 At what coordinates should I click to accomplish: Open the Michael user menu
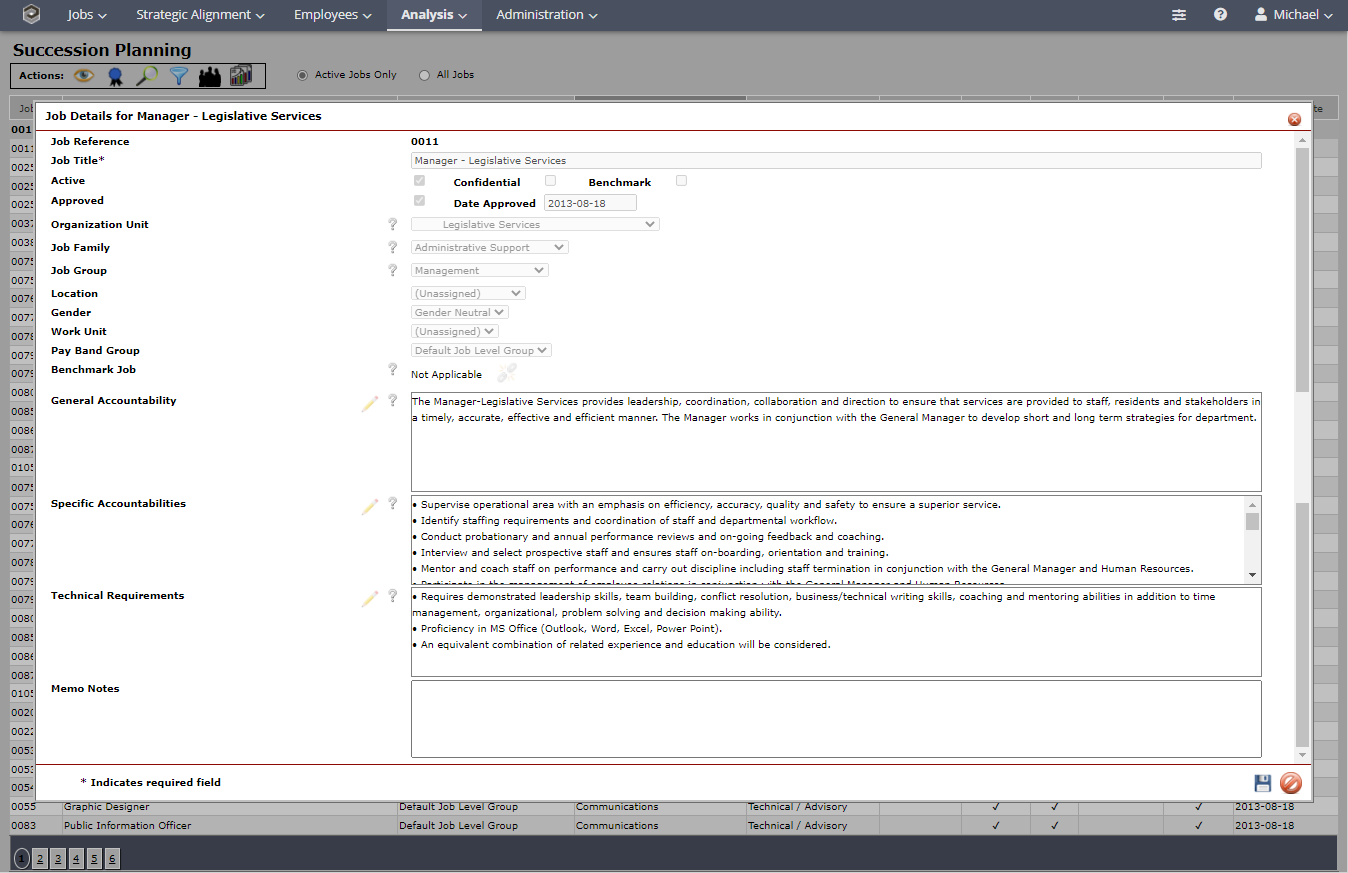coord(1293,15)
